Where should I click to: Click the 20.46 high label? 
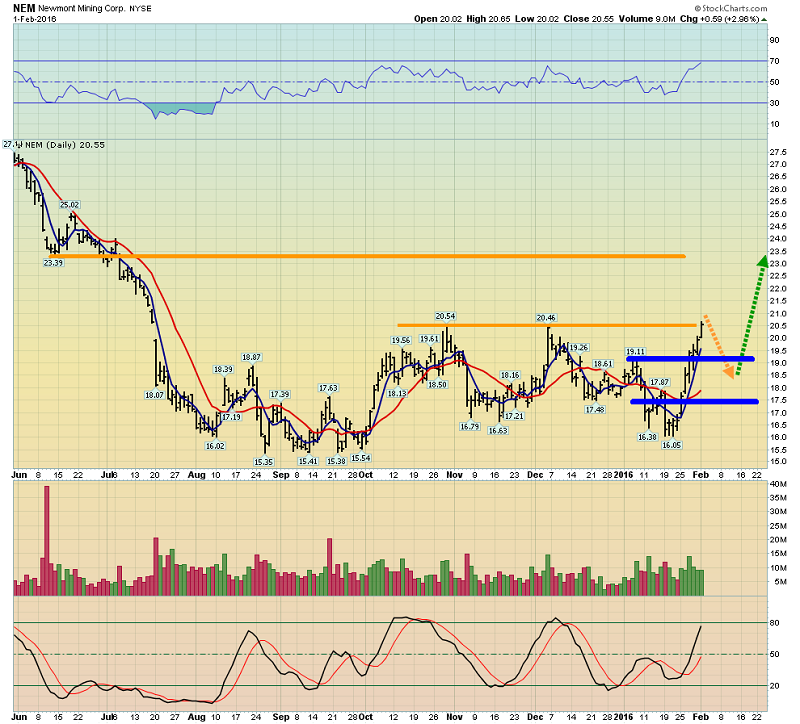point(546,318)
